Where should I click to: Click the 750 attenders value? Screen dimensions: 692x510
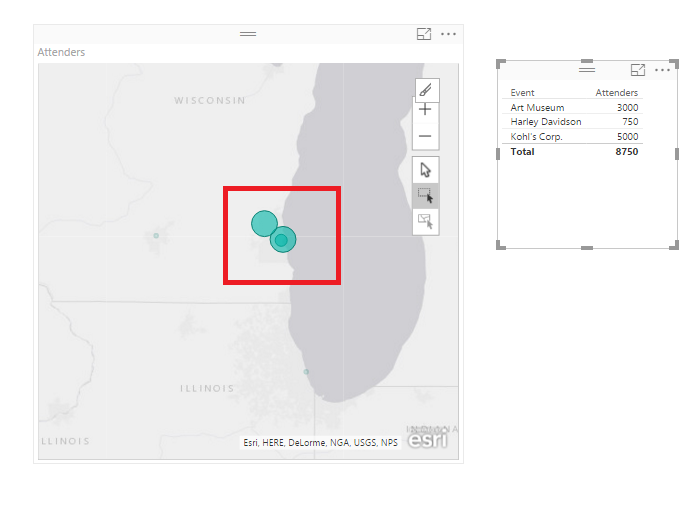coord(630,122)
